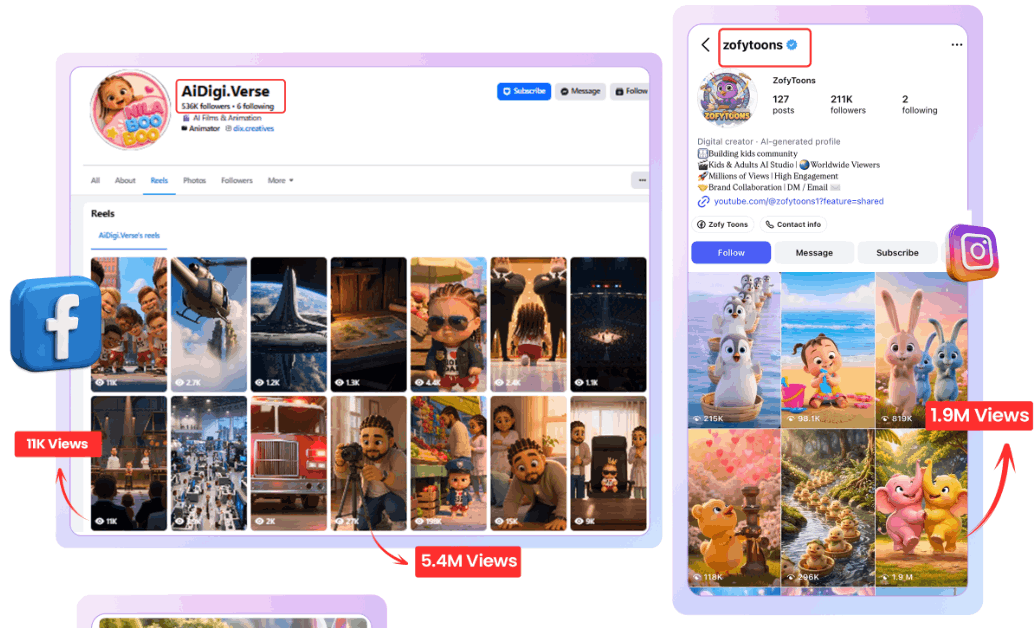Click the 2 following counter on zofytoons
This screenshot has width=1034, height=628.
tap(919, 104)
